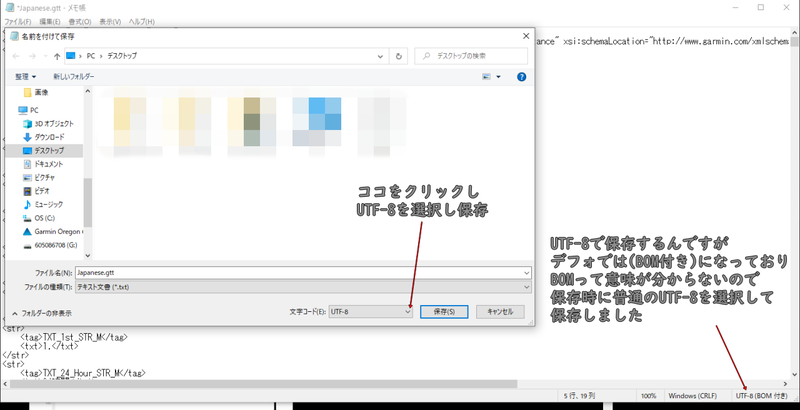Open recent locations dropdown arrow

pos(45,56)
